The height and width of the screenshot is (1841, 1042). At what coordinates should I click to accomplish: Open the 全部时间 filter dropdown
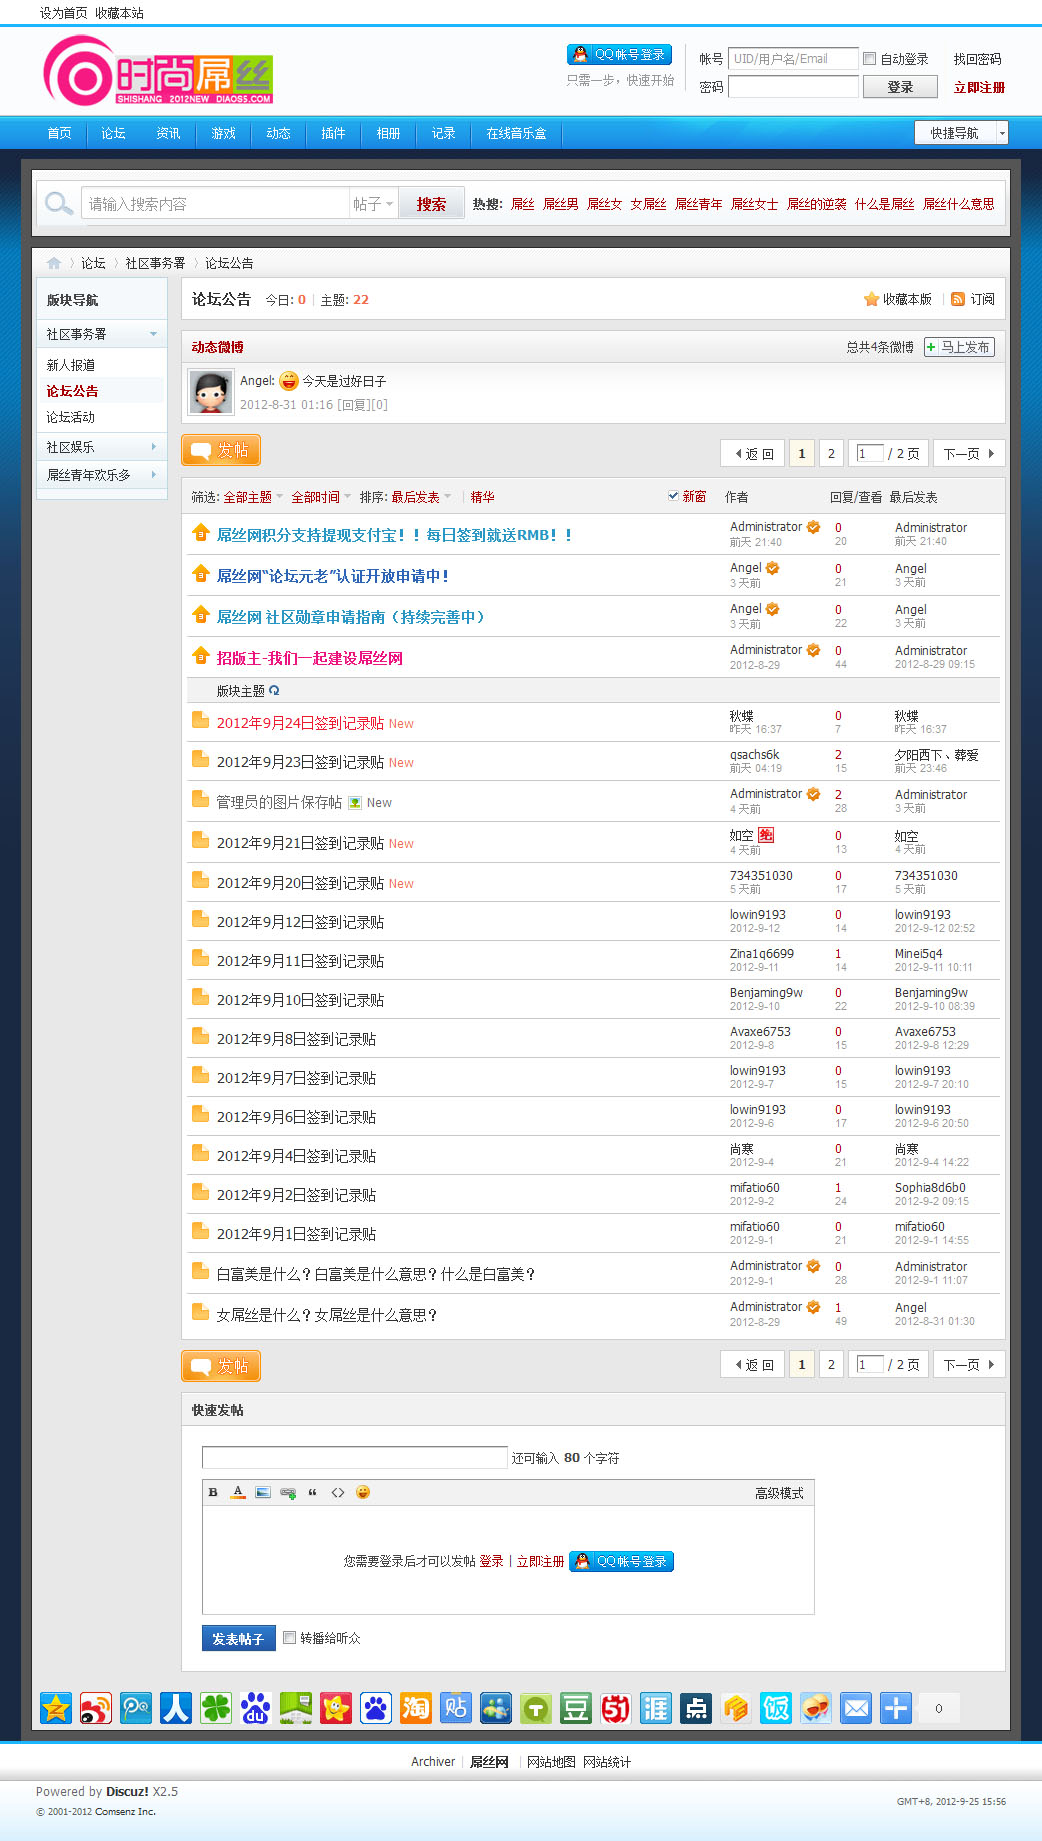coord(321,497)
